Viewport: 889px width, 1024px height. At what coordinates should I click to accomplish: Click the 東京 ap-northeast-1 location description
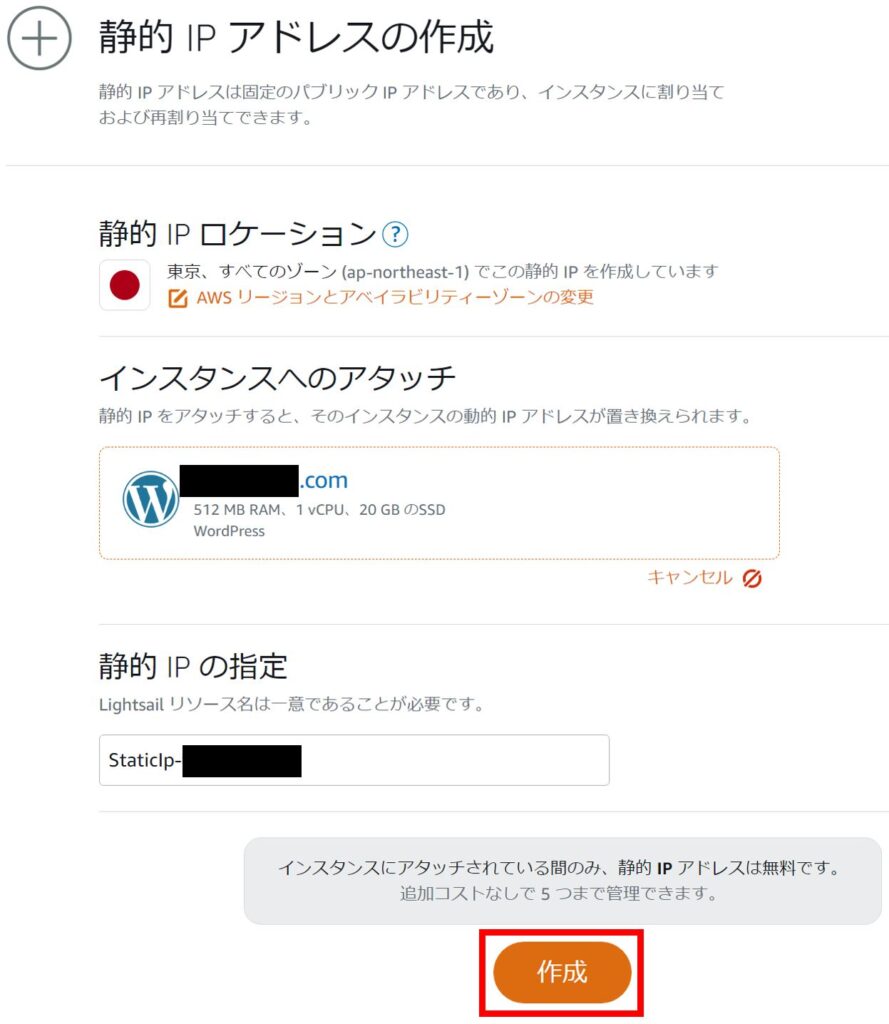tap(443, 271)
